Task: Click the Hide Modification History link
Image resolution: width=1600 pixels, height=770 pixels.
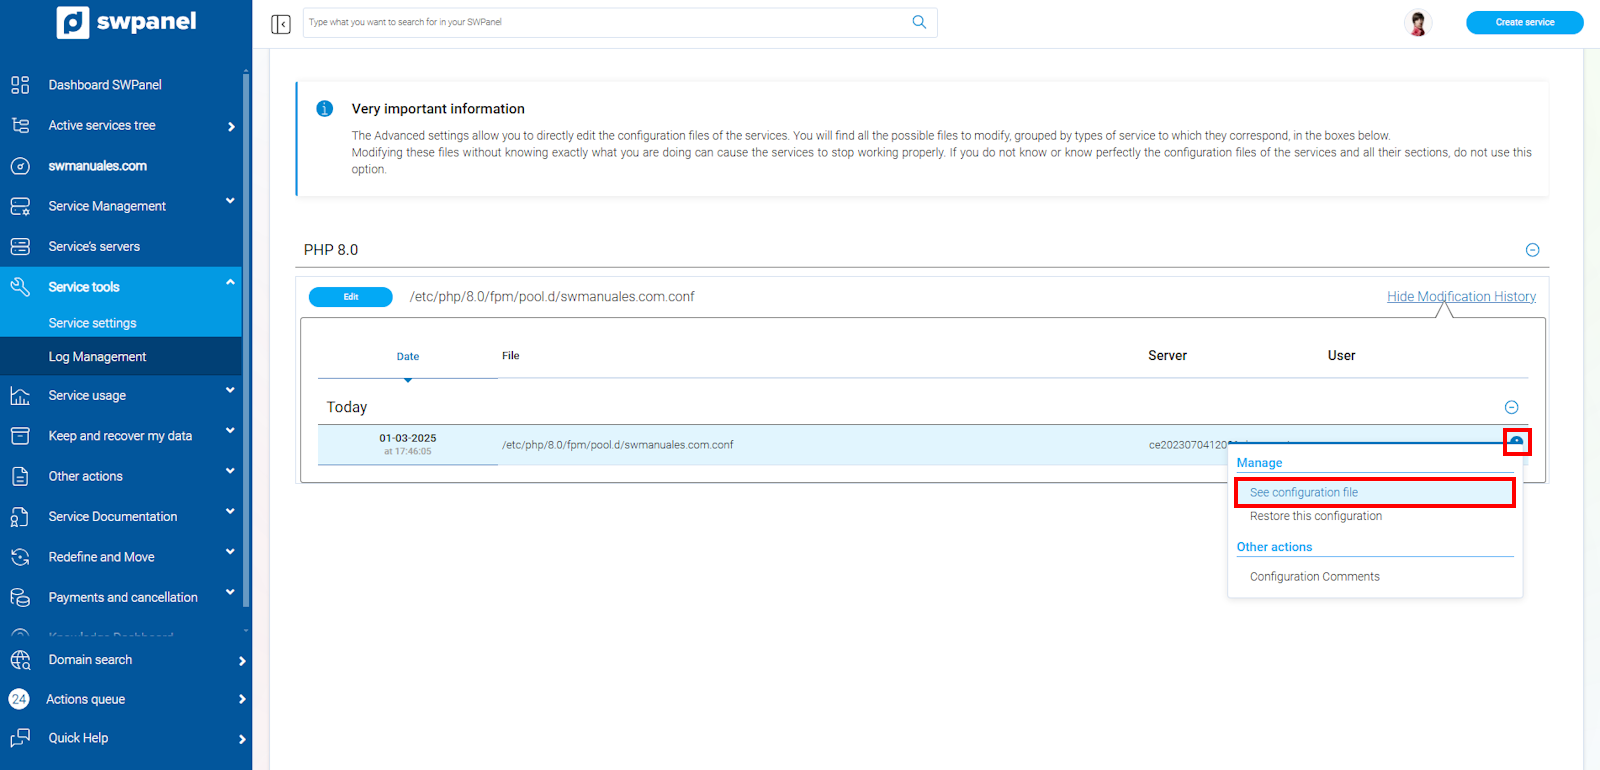Action: coord(1460,297)
